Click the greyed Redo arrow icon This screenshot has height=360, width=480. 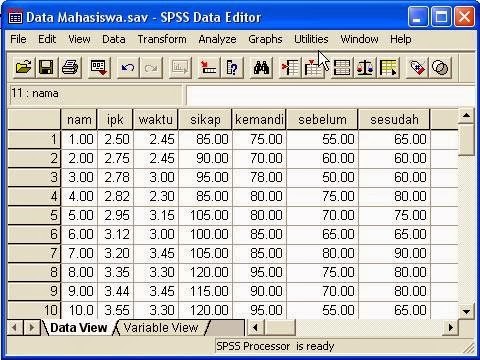point(151,68)
